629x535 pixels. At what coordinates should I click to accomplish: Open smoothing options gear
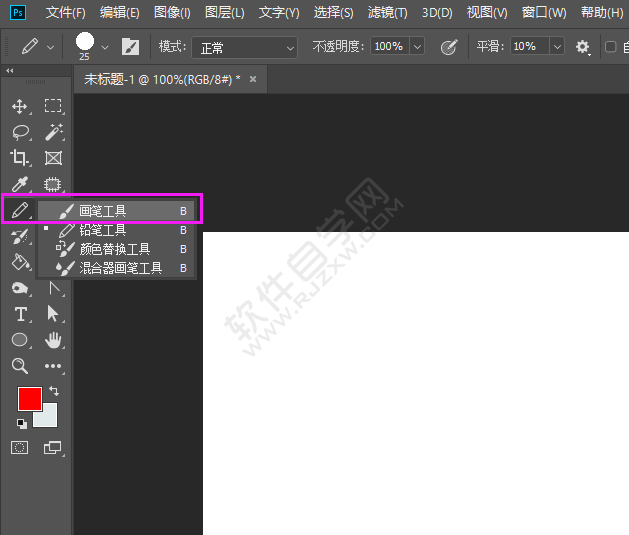pos(582,47)
